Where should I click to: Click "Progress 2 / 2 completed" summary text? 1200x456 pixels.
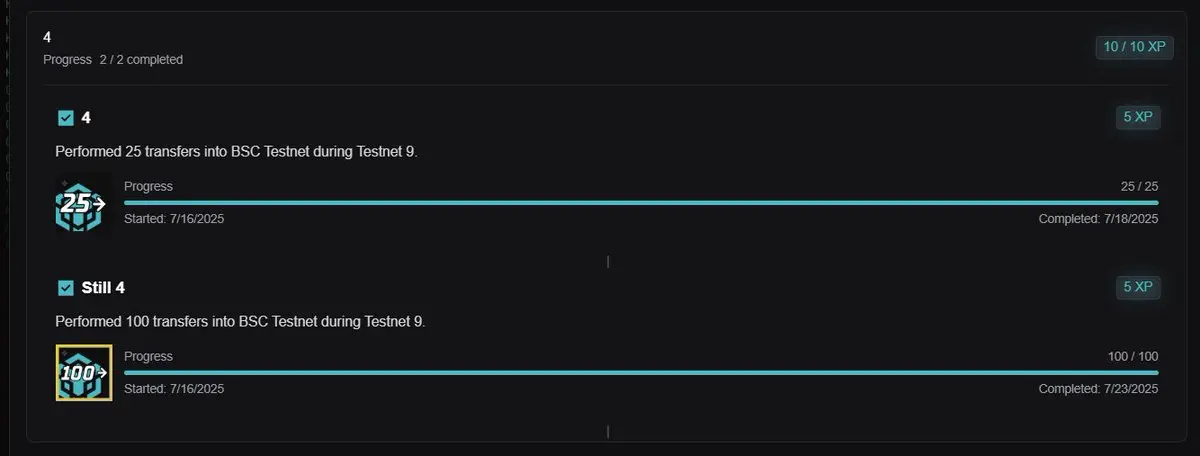113,60
